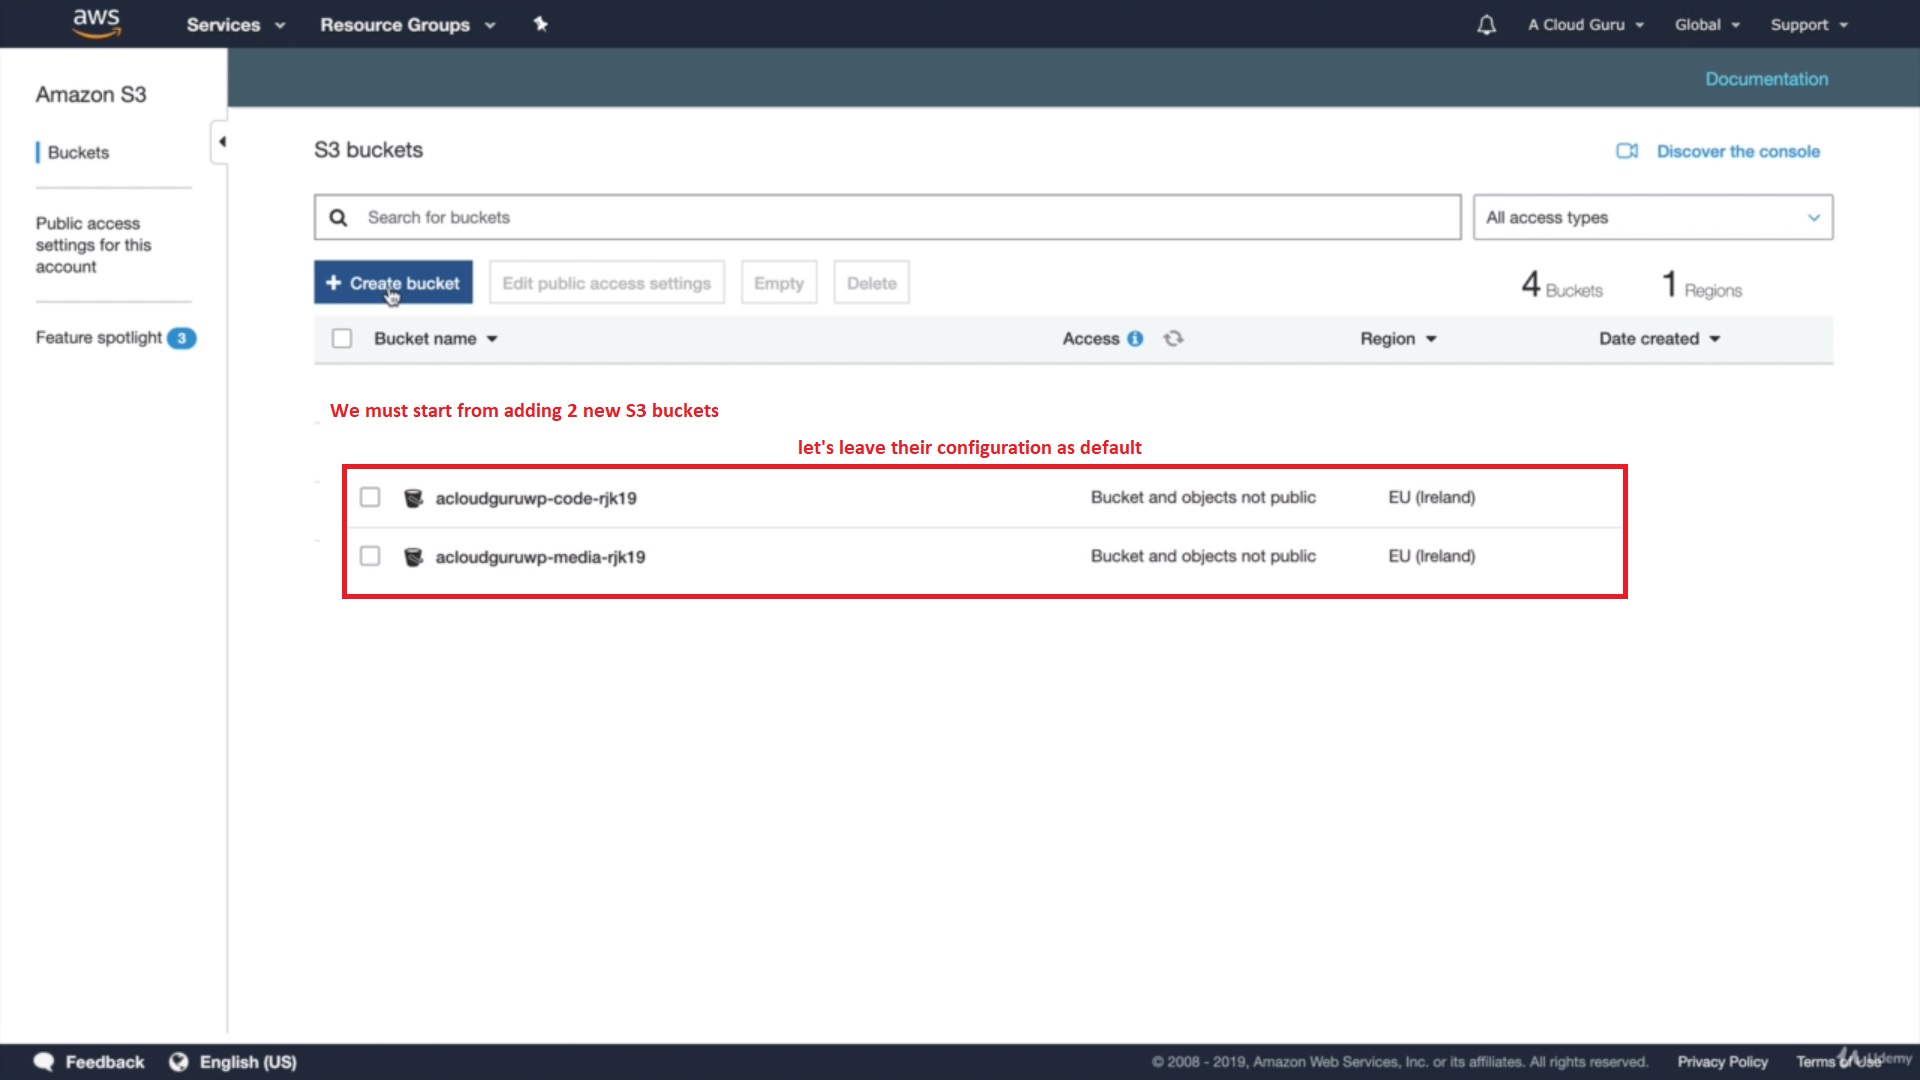The width and height of the screenshot is (1920, 1080).
Task: Open the notifications bell icon
Action: (x=1486, y=25)
